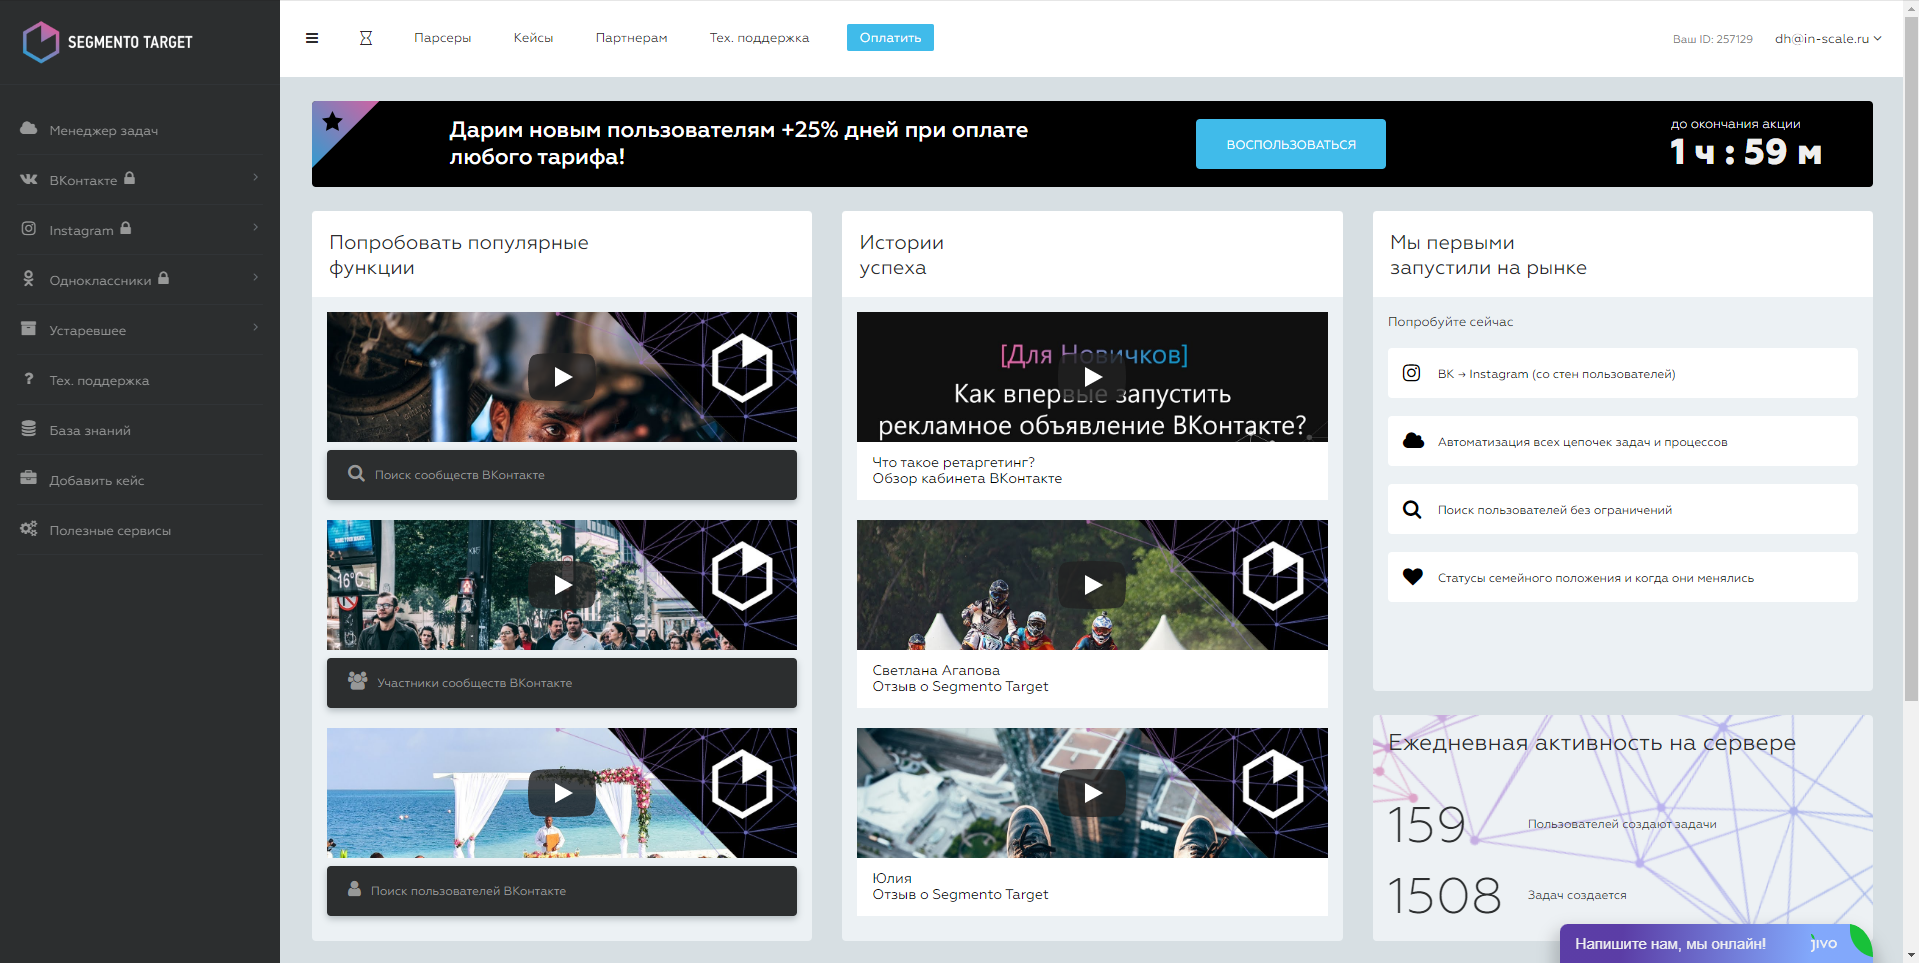
Task: Click the lock icon next to Одноклассники
Action: (163, 278)
